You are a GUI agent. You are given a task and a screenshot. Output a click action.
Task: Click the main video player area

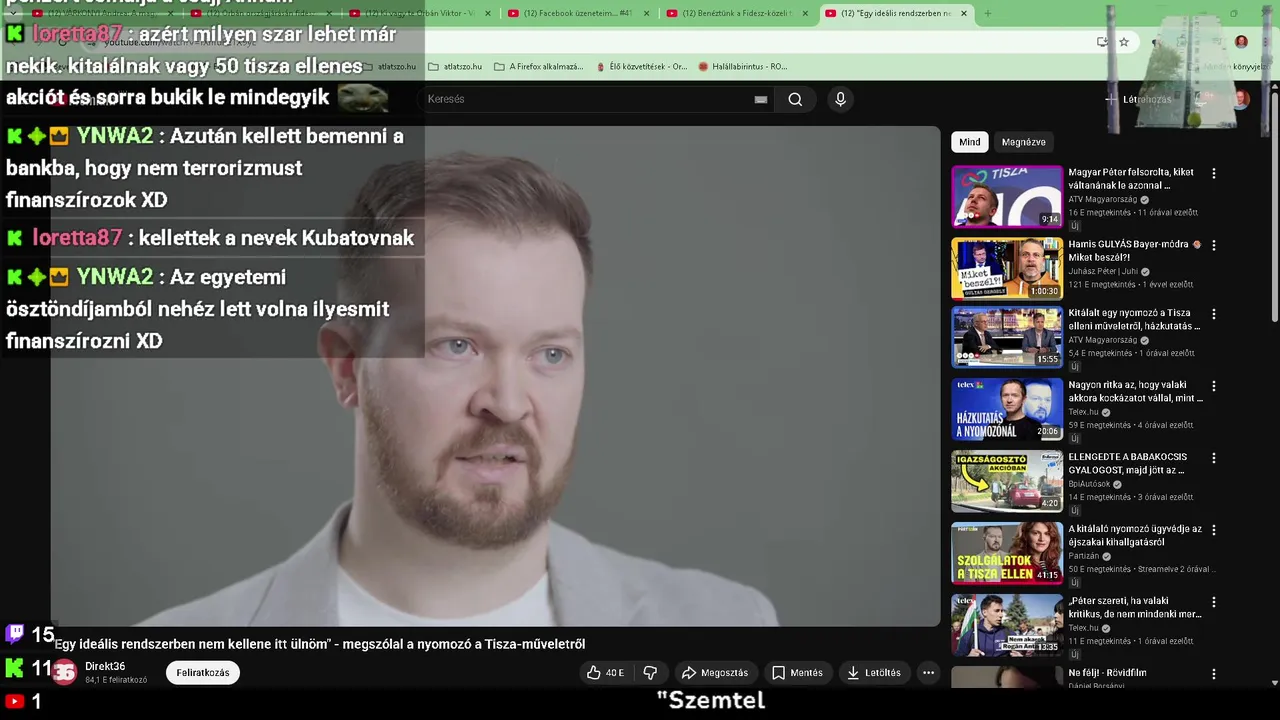[x=495, y=376]
